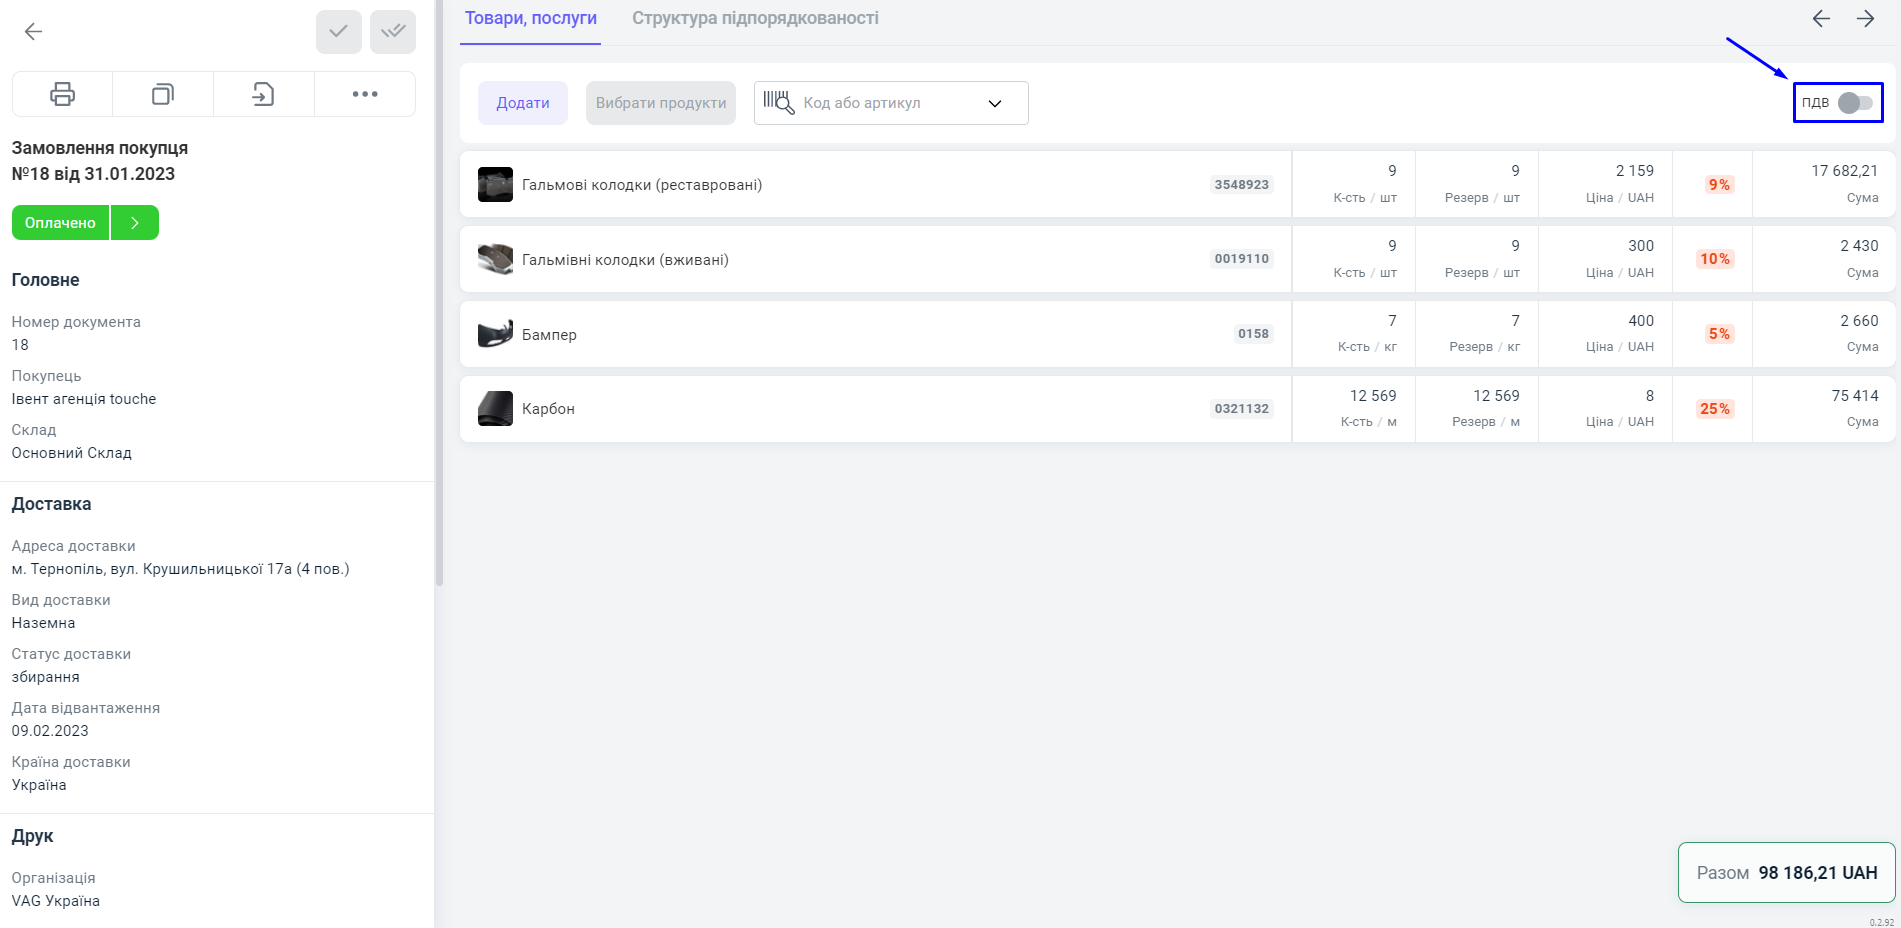Viewport: 1901px width, 928px height.
Task: Go to next document with right arrow
Action: click(1866, 19)
